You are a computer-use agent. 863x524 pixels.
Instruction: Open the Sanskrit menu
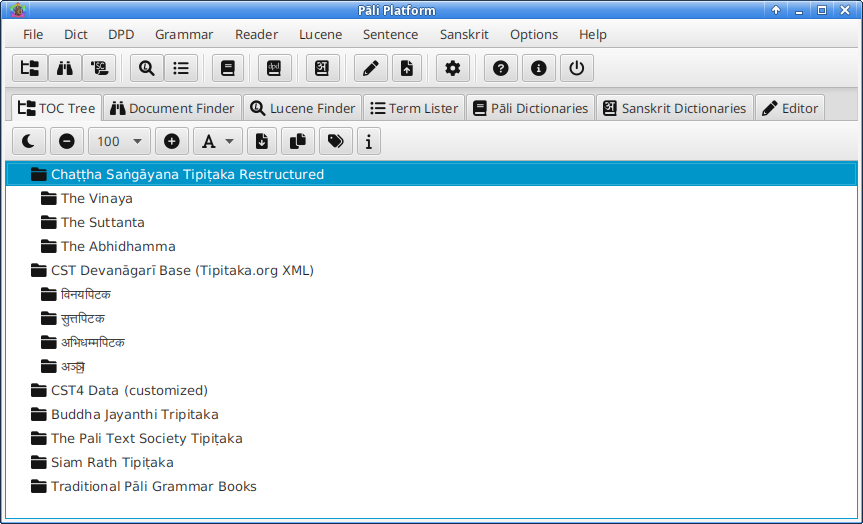click(x=464, y=34)
